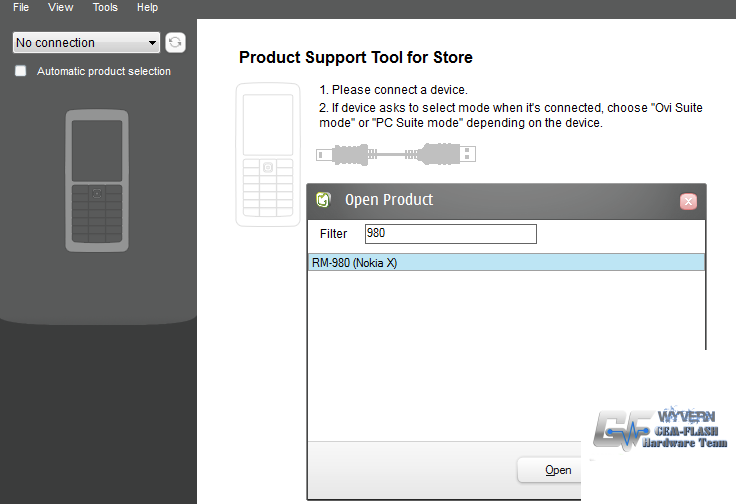Click the Open button
Image resolution: width=736 pixels, height=504 pixels.
549,470
